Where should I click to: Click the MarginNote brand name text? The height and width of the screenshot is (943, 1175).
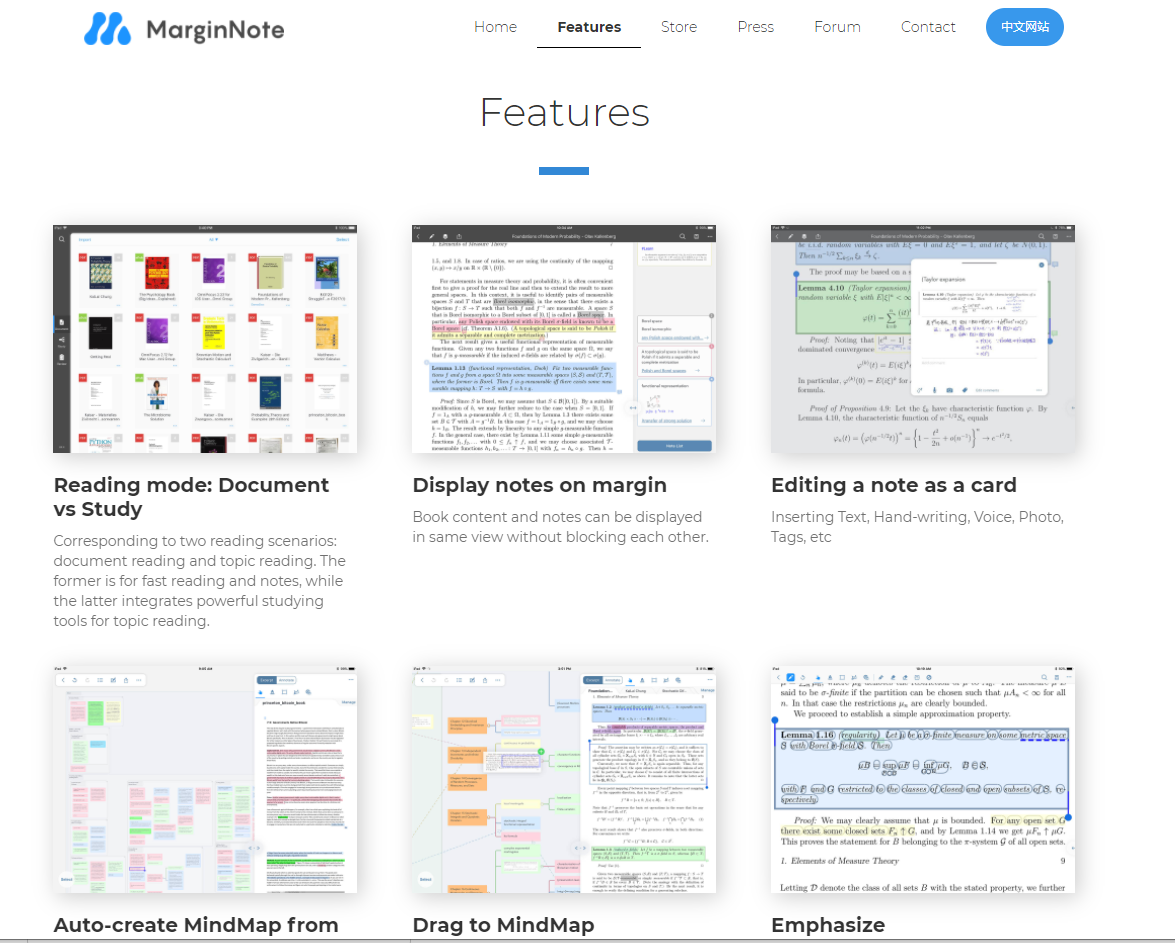coord(215,30)
